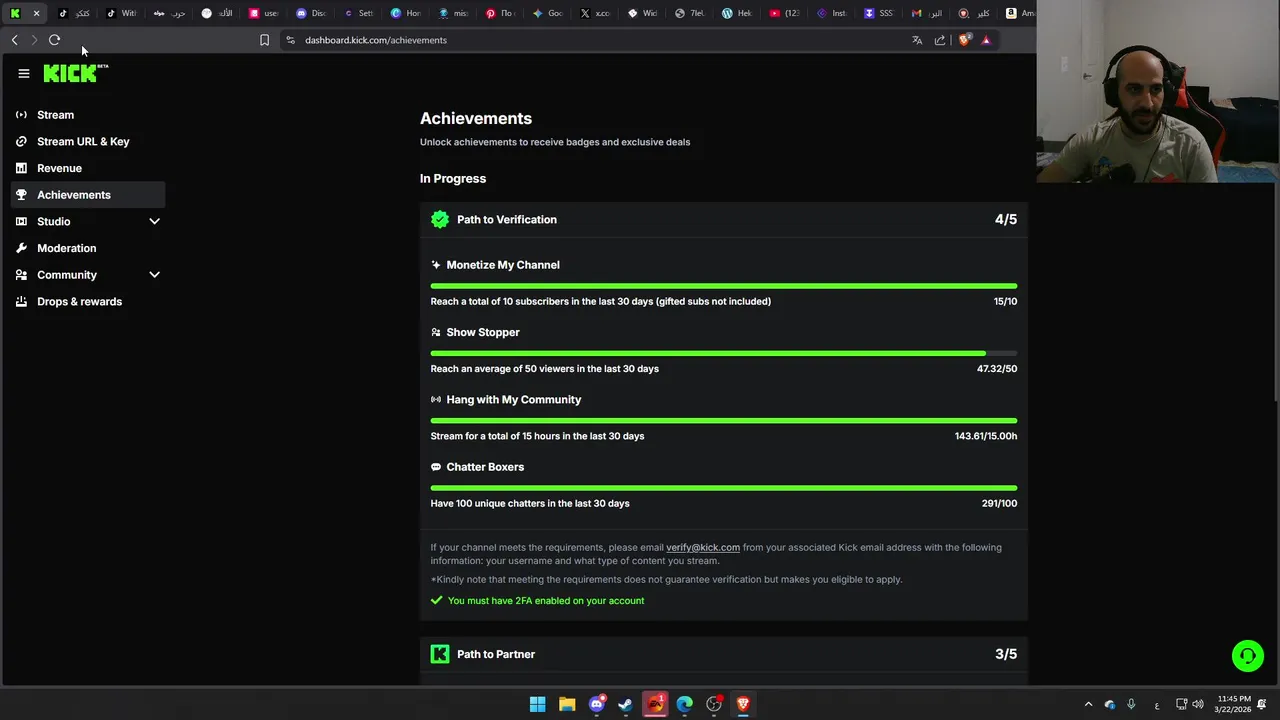Open Brave Shields lion icon
This screenshot has height=720, width=1280.
(x=965, y=40)
